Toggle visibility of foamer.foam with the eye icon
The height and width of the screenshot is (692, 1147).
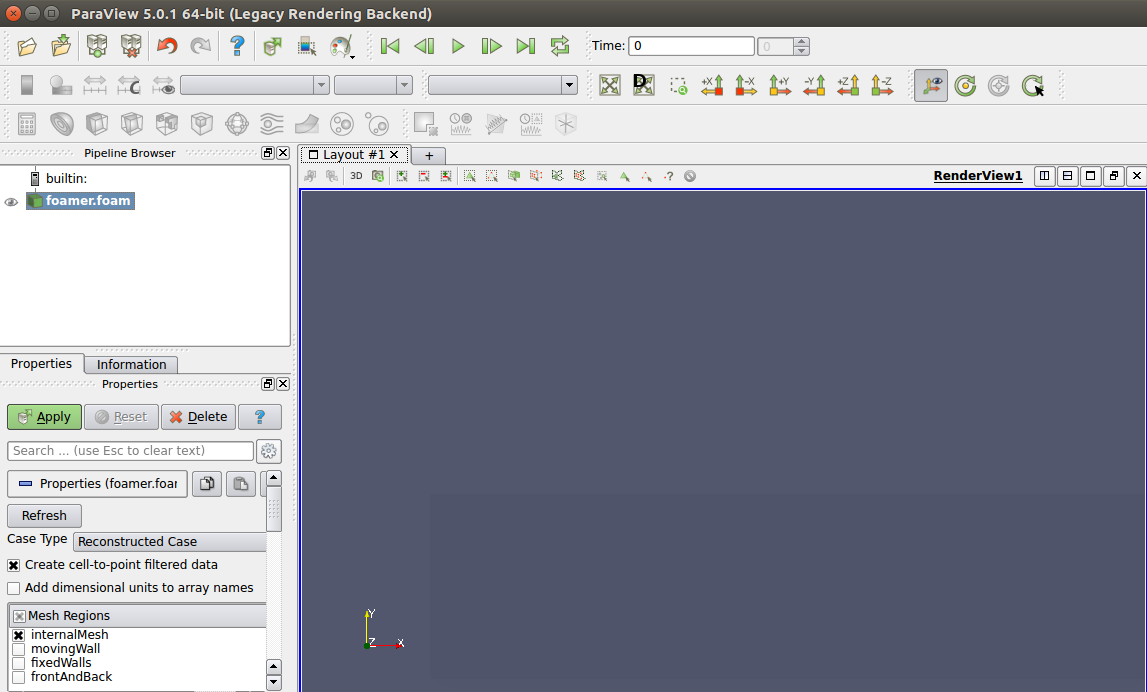[10, 200]
